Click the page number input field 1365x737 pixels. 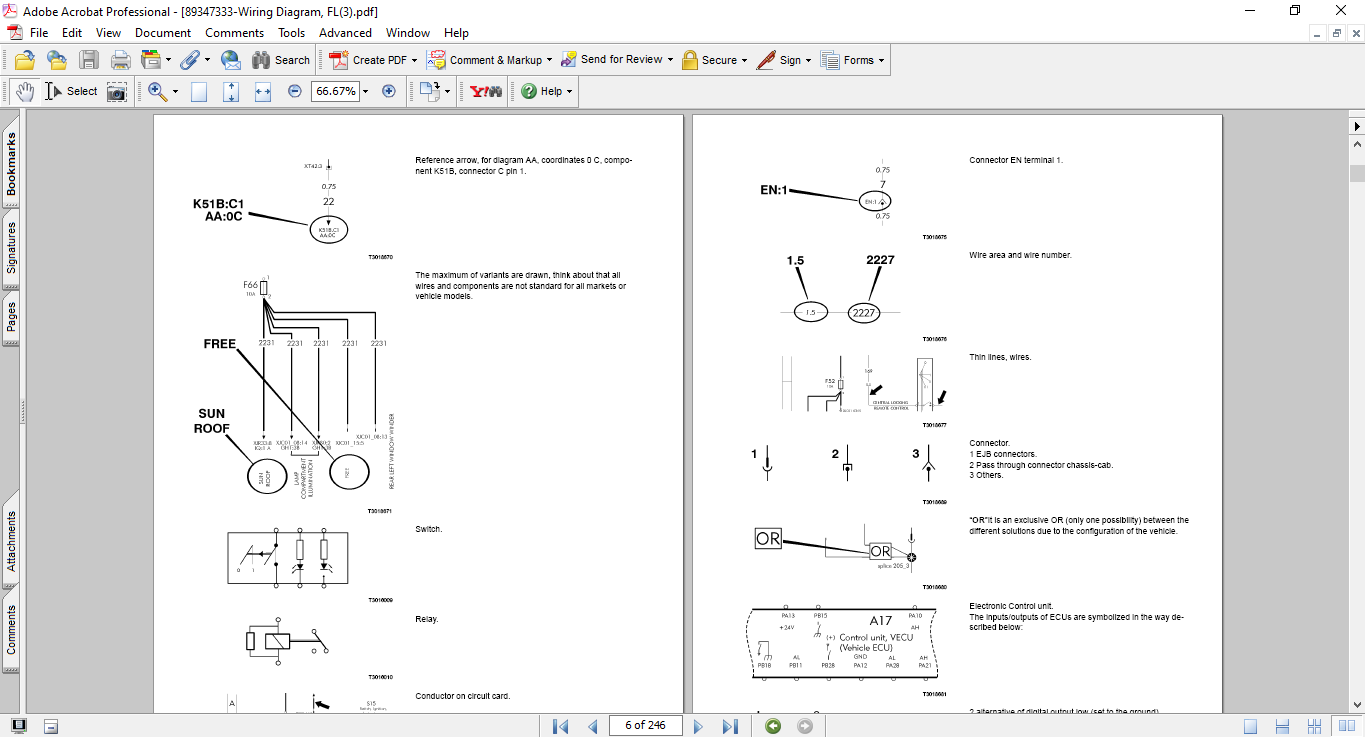coord(645,725)
